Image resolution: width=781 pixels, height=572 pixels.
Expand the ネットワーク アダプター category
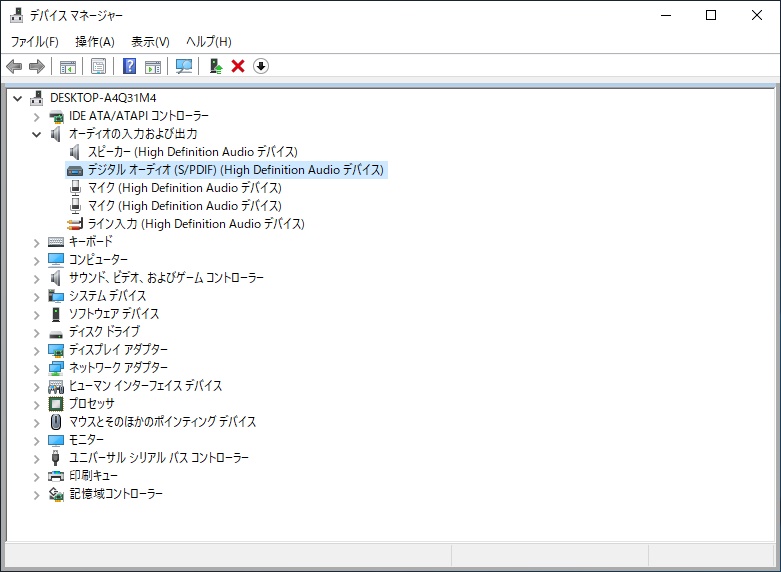click(36, 369)
